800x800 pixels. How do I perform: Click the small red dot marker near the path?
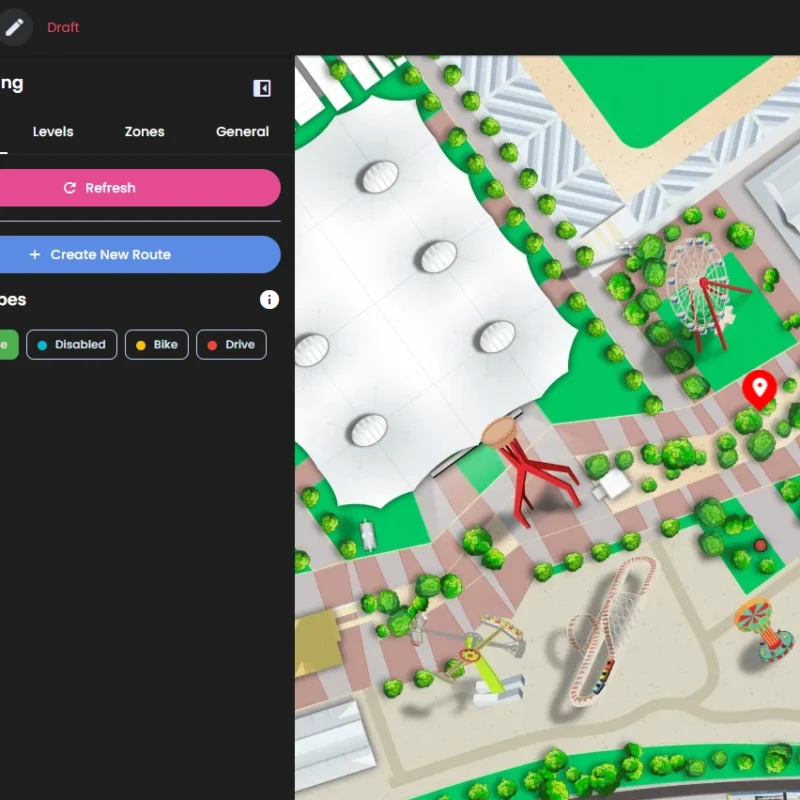761,545
